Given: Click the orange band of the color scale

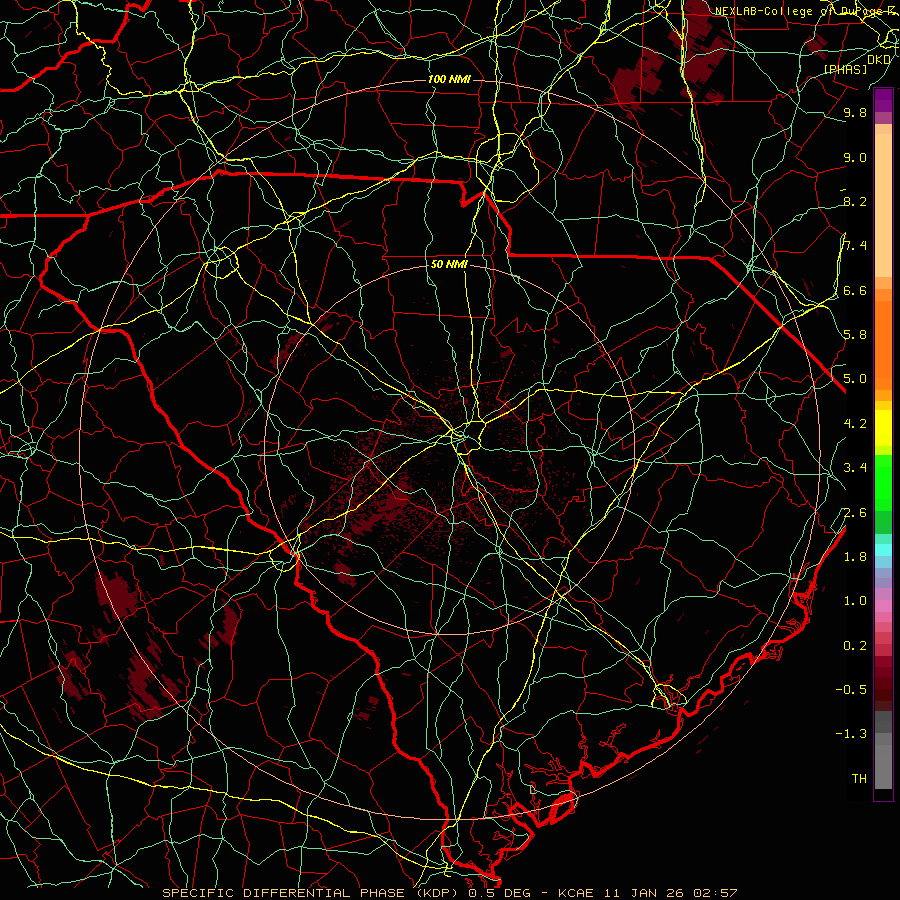Looking at the screenshot, I should 883,344.
